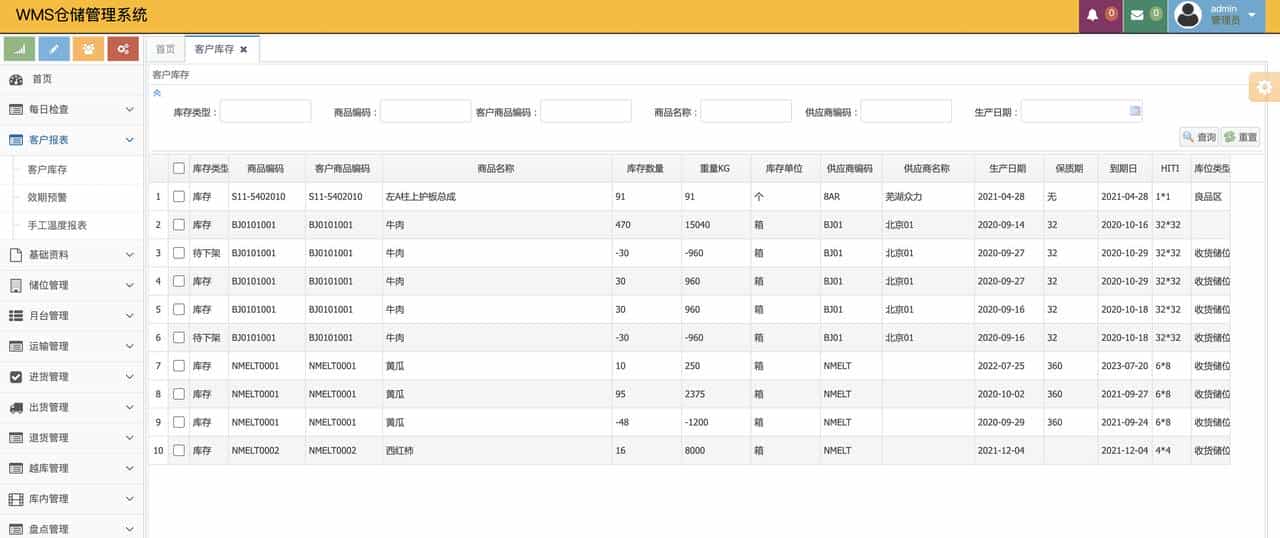This screenshot has width=1280, height=538.
Task: Click the icon beside 储位管理
Action: pos(16,285)
